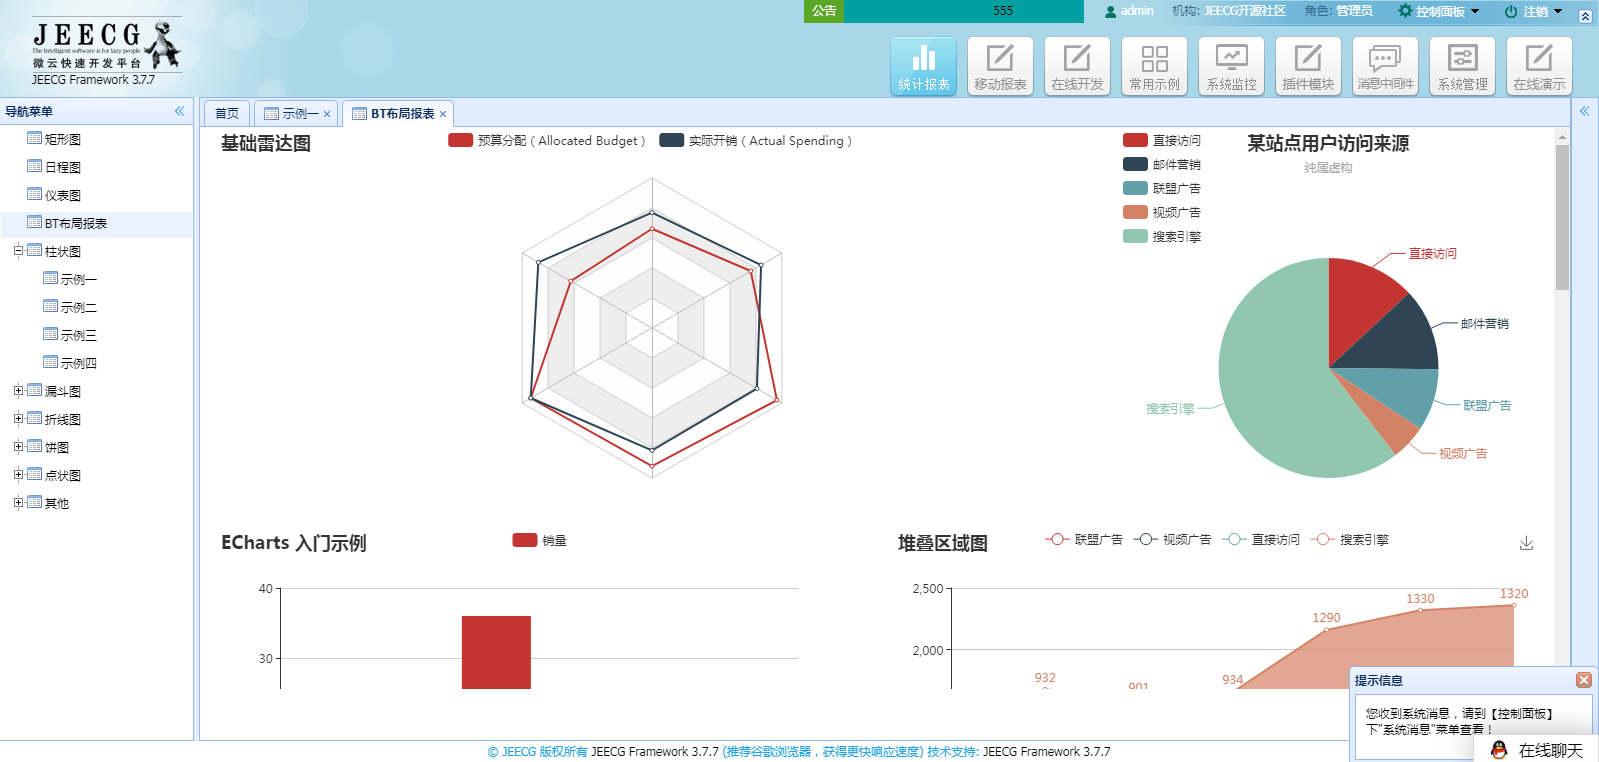
Task: Open 示例四 under 柱状图
Action: point(78,364)
